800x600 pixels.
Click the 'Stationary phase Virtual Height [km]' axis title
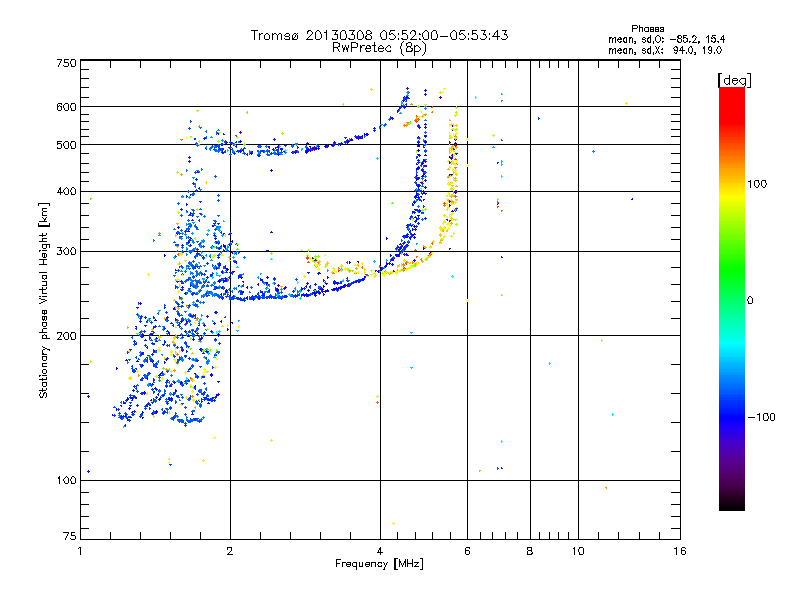[44, 300]
